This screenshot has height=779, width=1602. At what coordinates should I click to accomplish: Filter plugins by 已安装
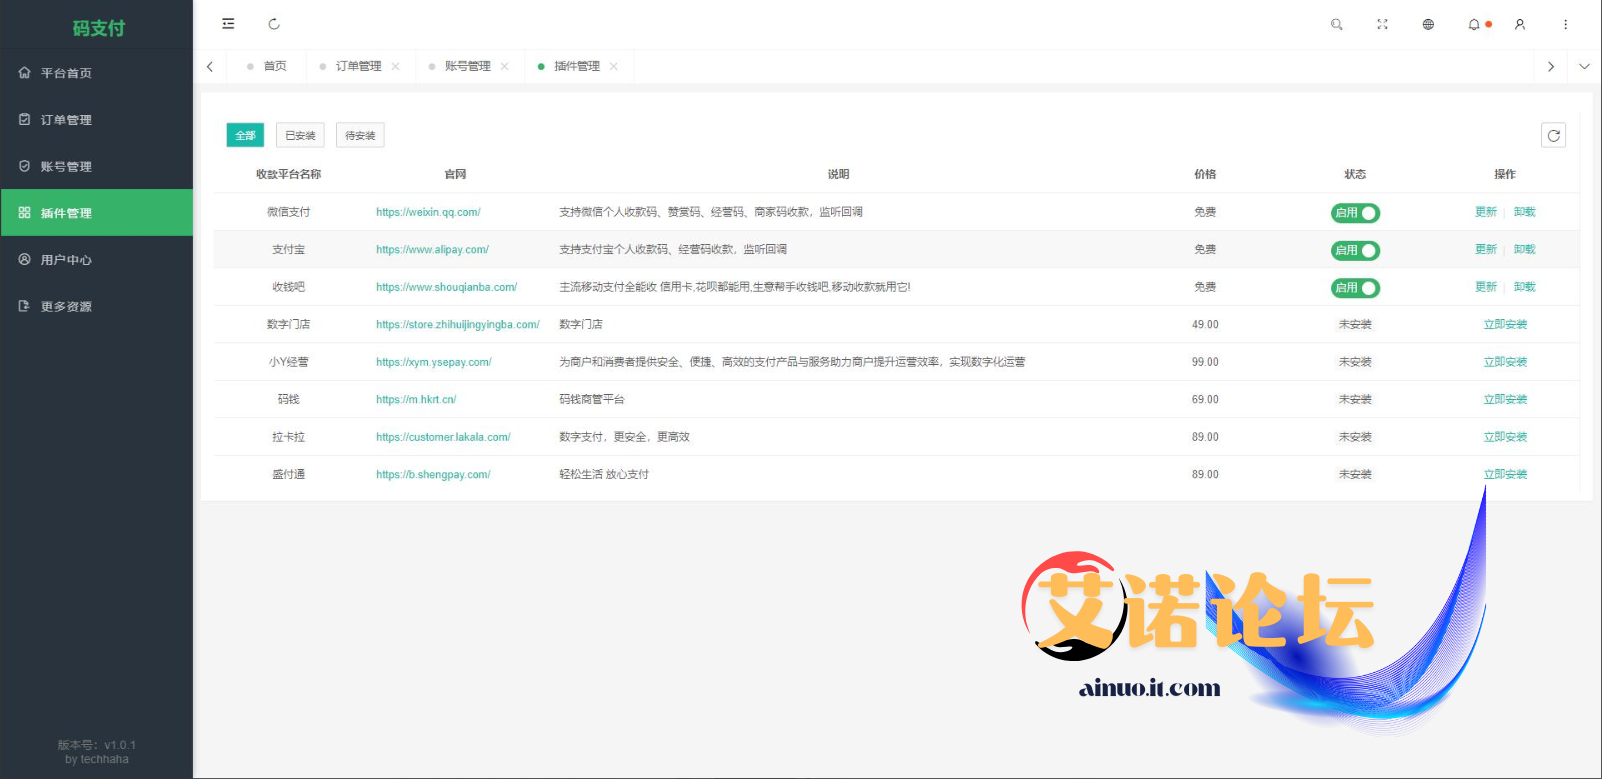click(300, 135)
